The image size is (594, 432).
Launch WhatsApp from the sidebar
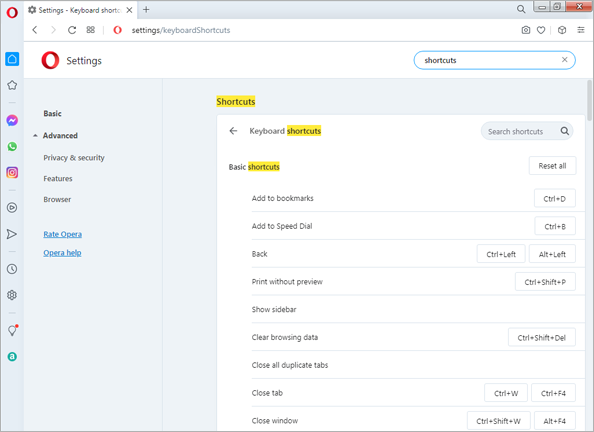pos(12,147)
